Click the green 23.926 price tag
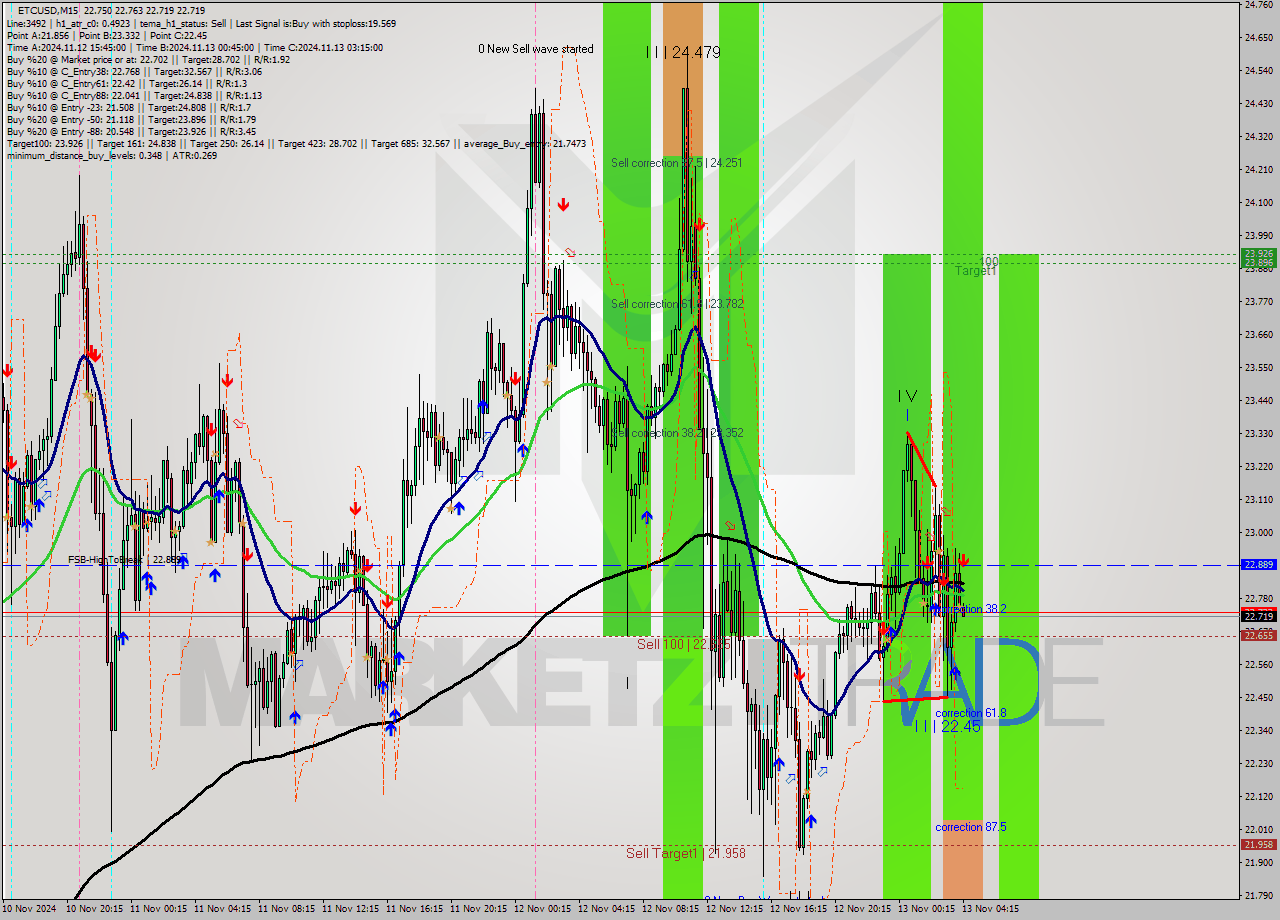Viewport: 1280px width, 920px height. [x=1258, y=254]
